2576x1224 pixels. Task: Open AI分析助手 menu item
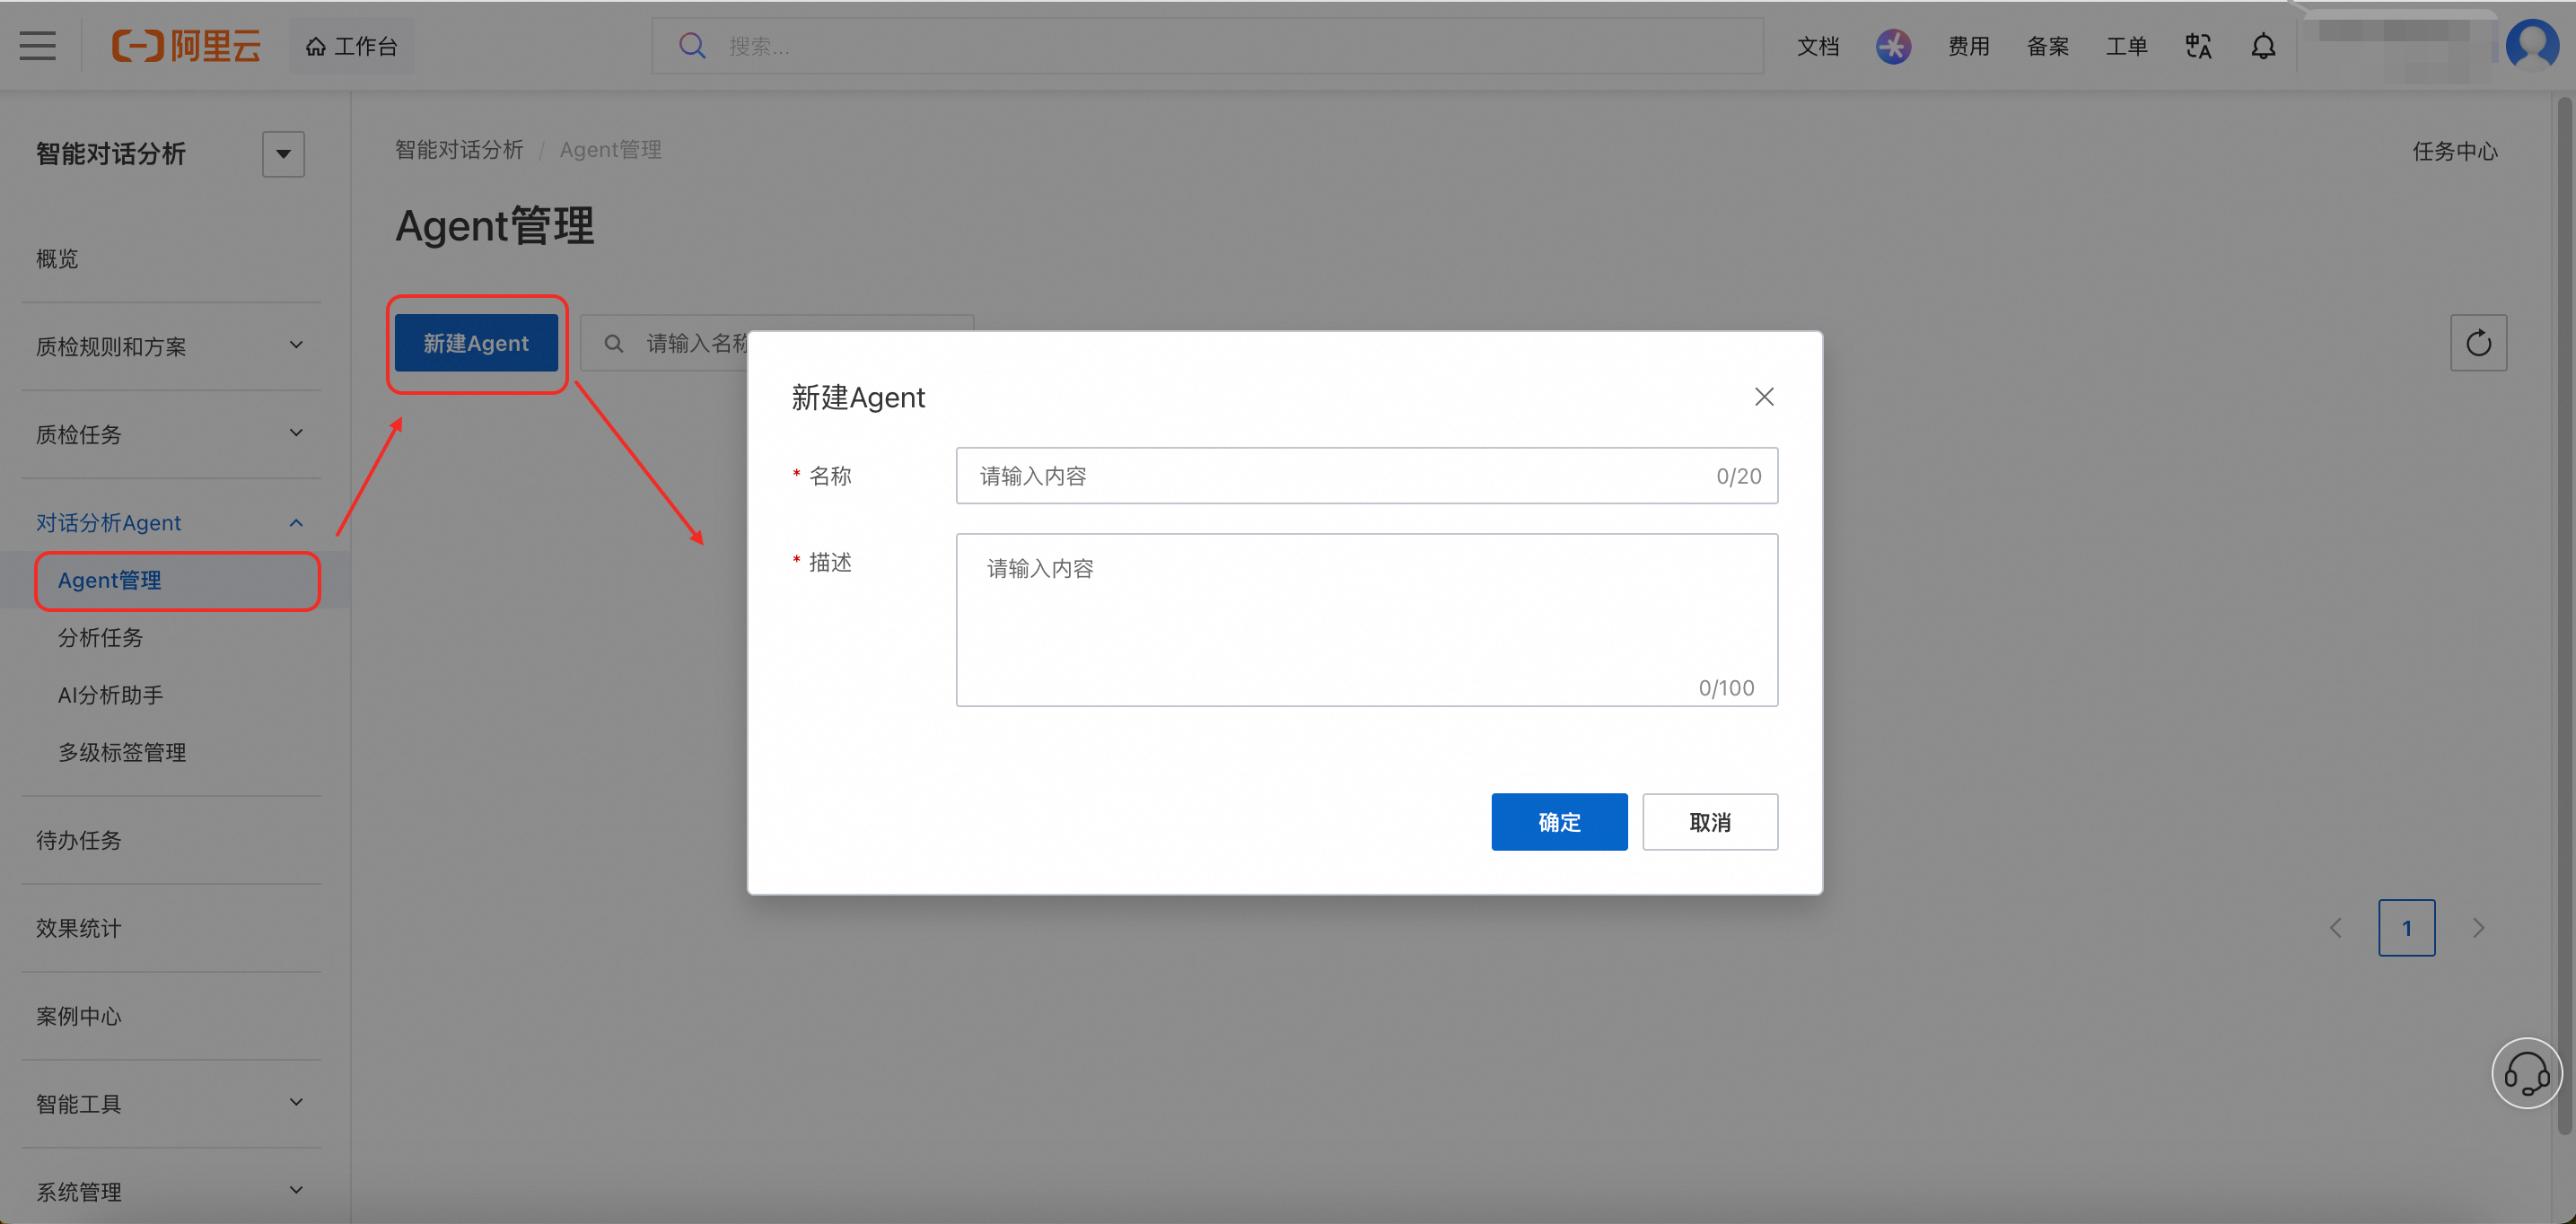click(110, 694)
